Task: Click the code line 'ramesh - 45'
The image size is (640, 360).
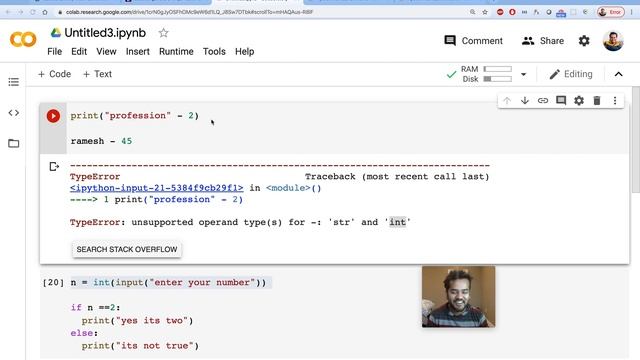Action: 101,141
